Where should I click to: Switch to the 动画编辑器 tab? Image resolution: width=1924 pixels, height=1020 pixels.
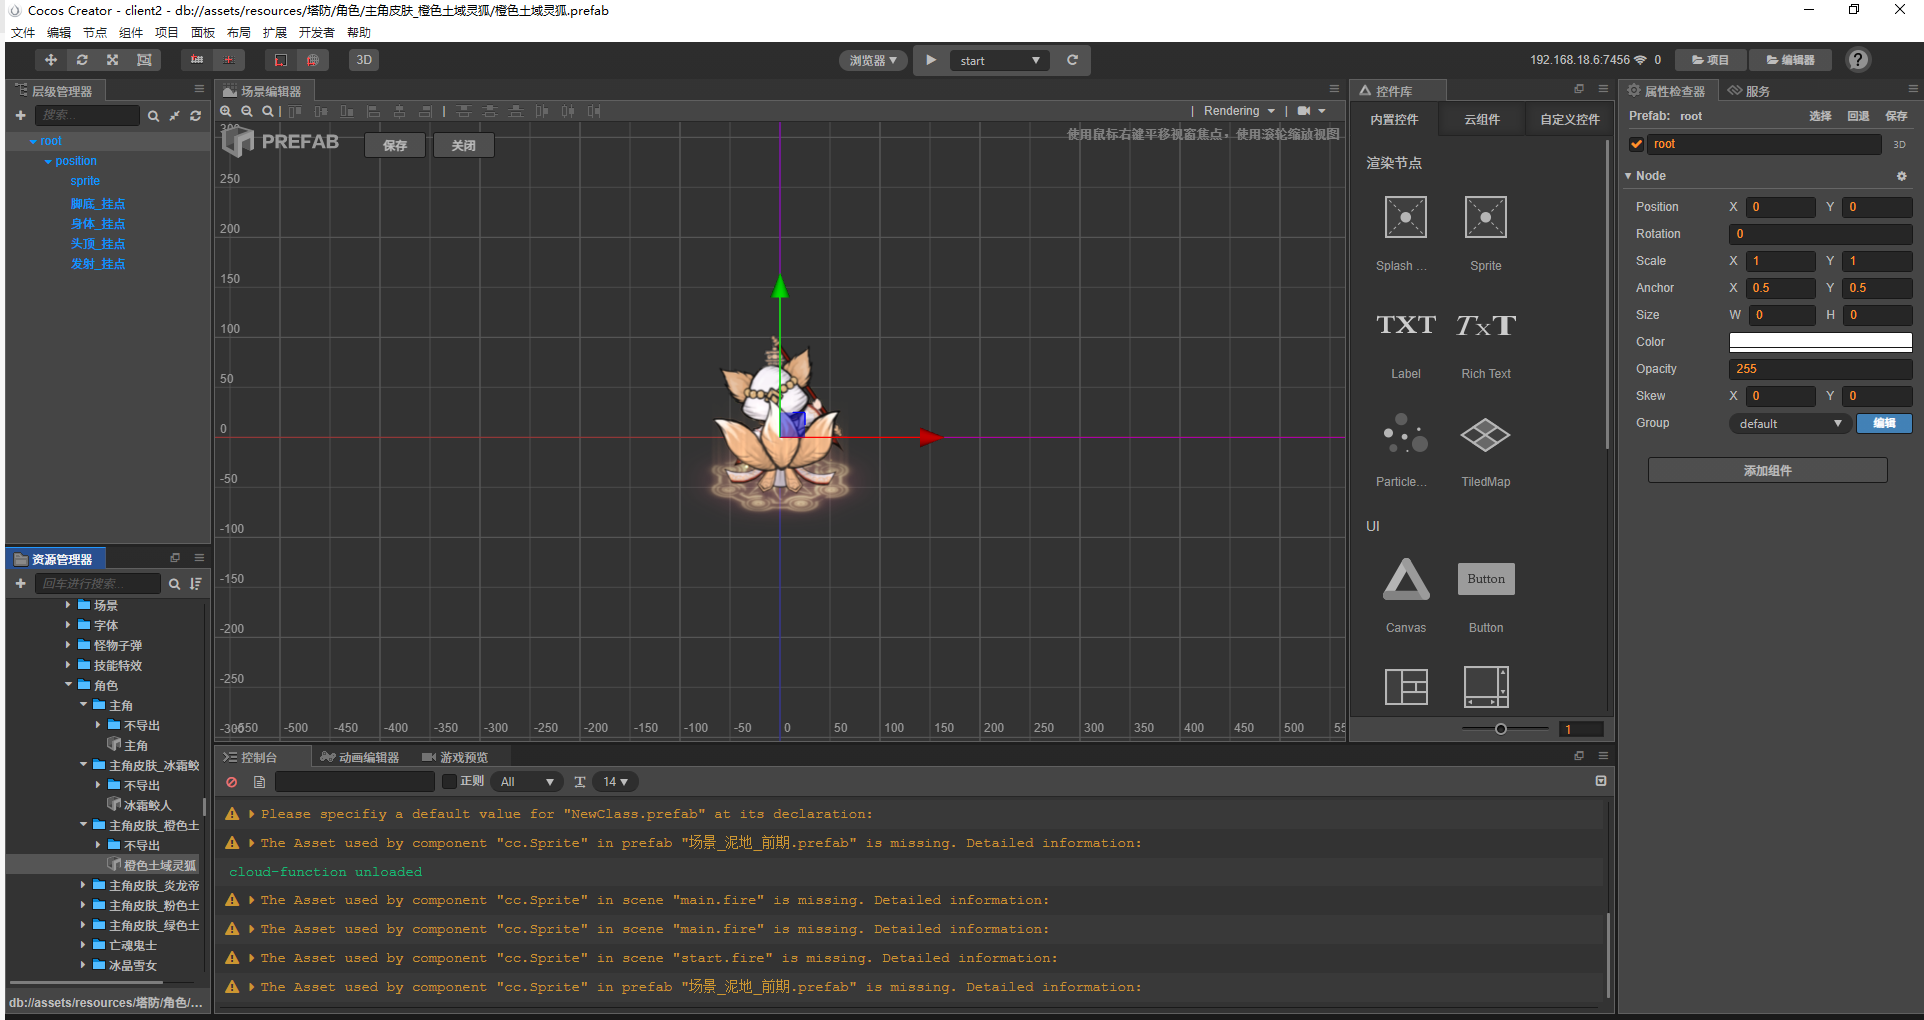coord(360,757)
